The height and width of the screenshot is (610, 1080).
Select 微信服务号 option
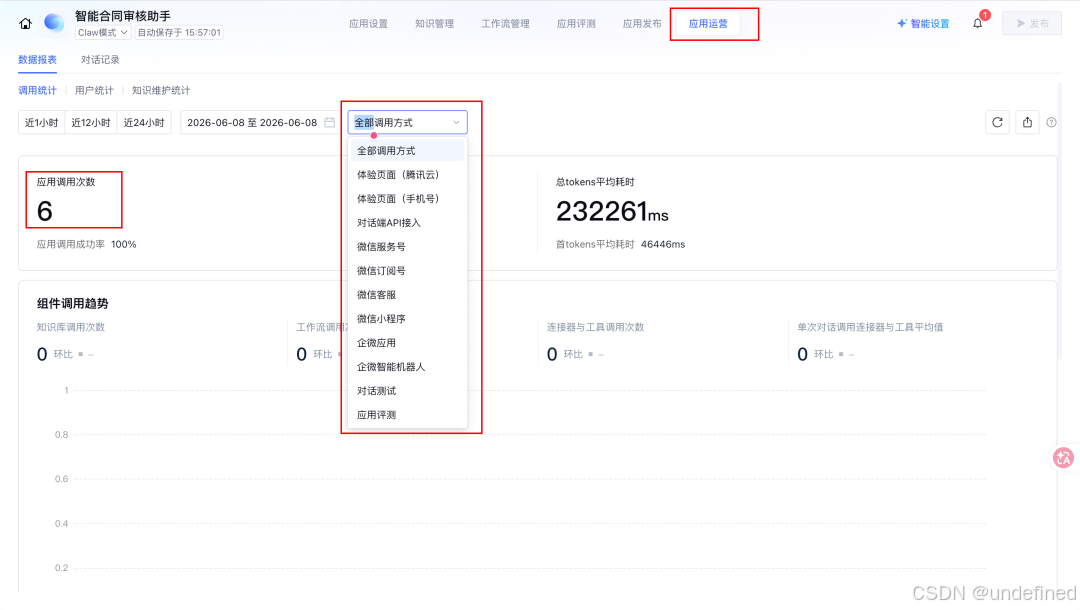click(407, 246)
